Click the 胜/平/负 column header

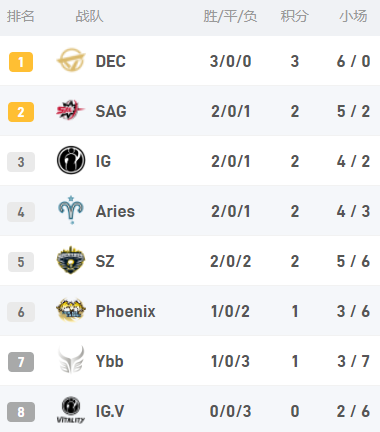[x=230, y=16]
